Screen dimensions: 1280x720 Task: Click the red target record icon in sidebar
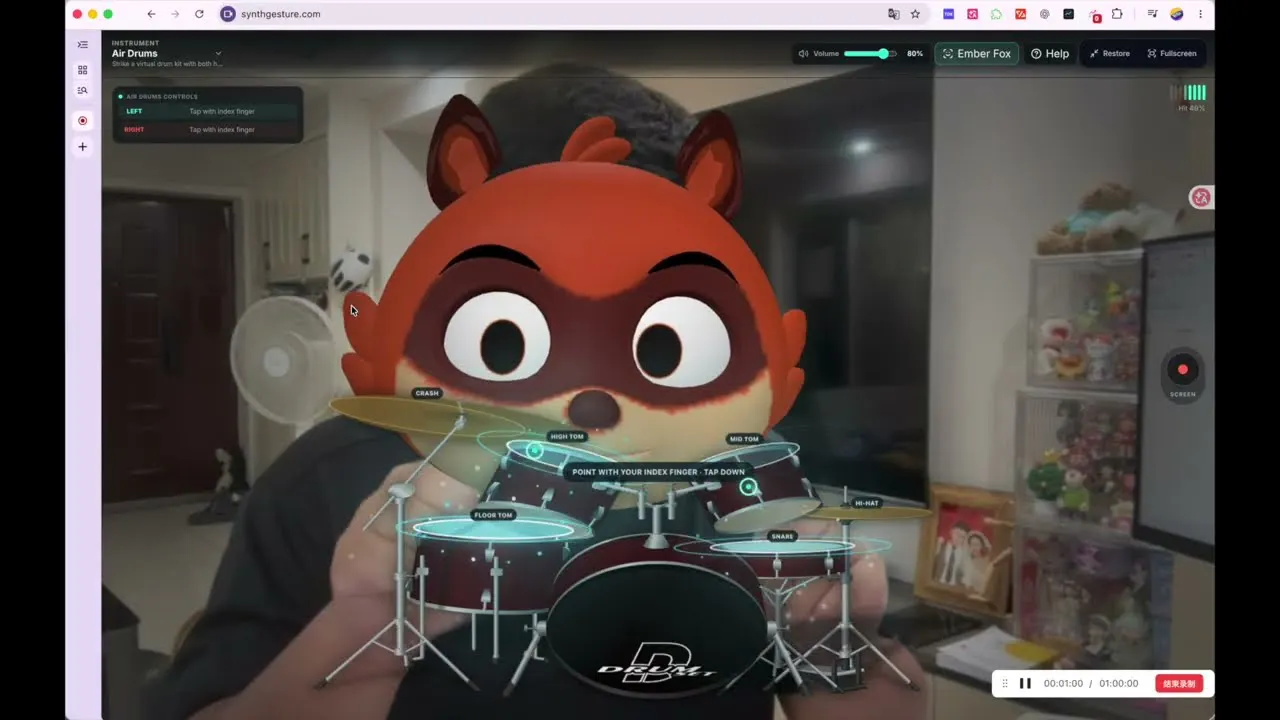[x=83, y=121]
